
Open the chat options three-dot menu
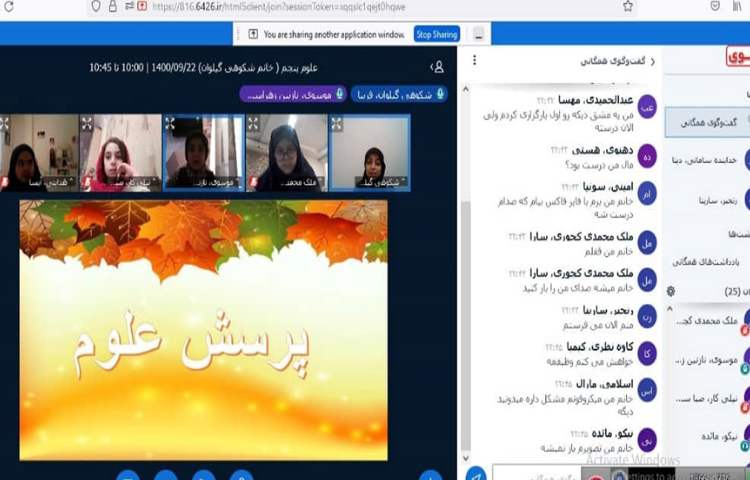click(474, 60)
